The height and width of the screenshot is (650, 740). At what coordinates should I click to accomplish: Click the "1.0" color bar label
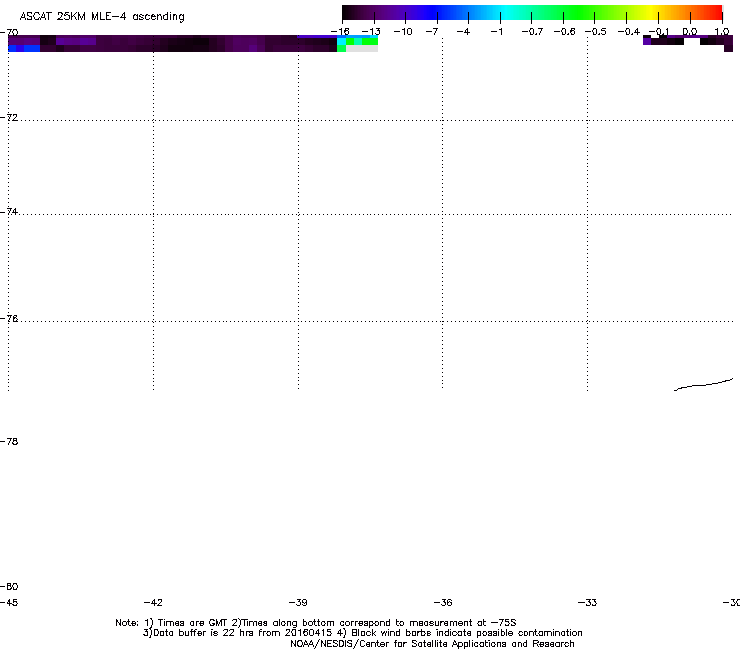point(722,32)
